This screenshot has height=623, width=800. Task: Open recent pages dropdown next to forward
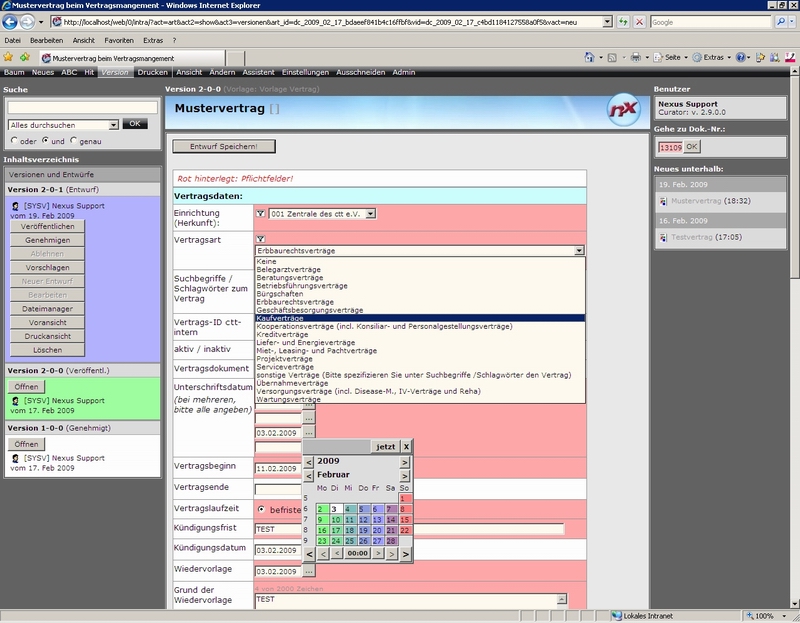41,22
